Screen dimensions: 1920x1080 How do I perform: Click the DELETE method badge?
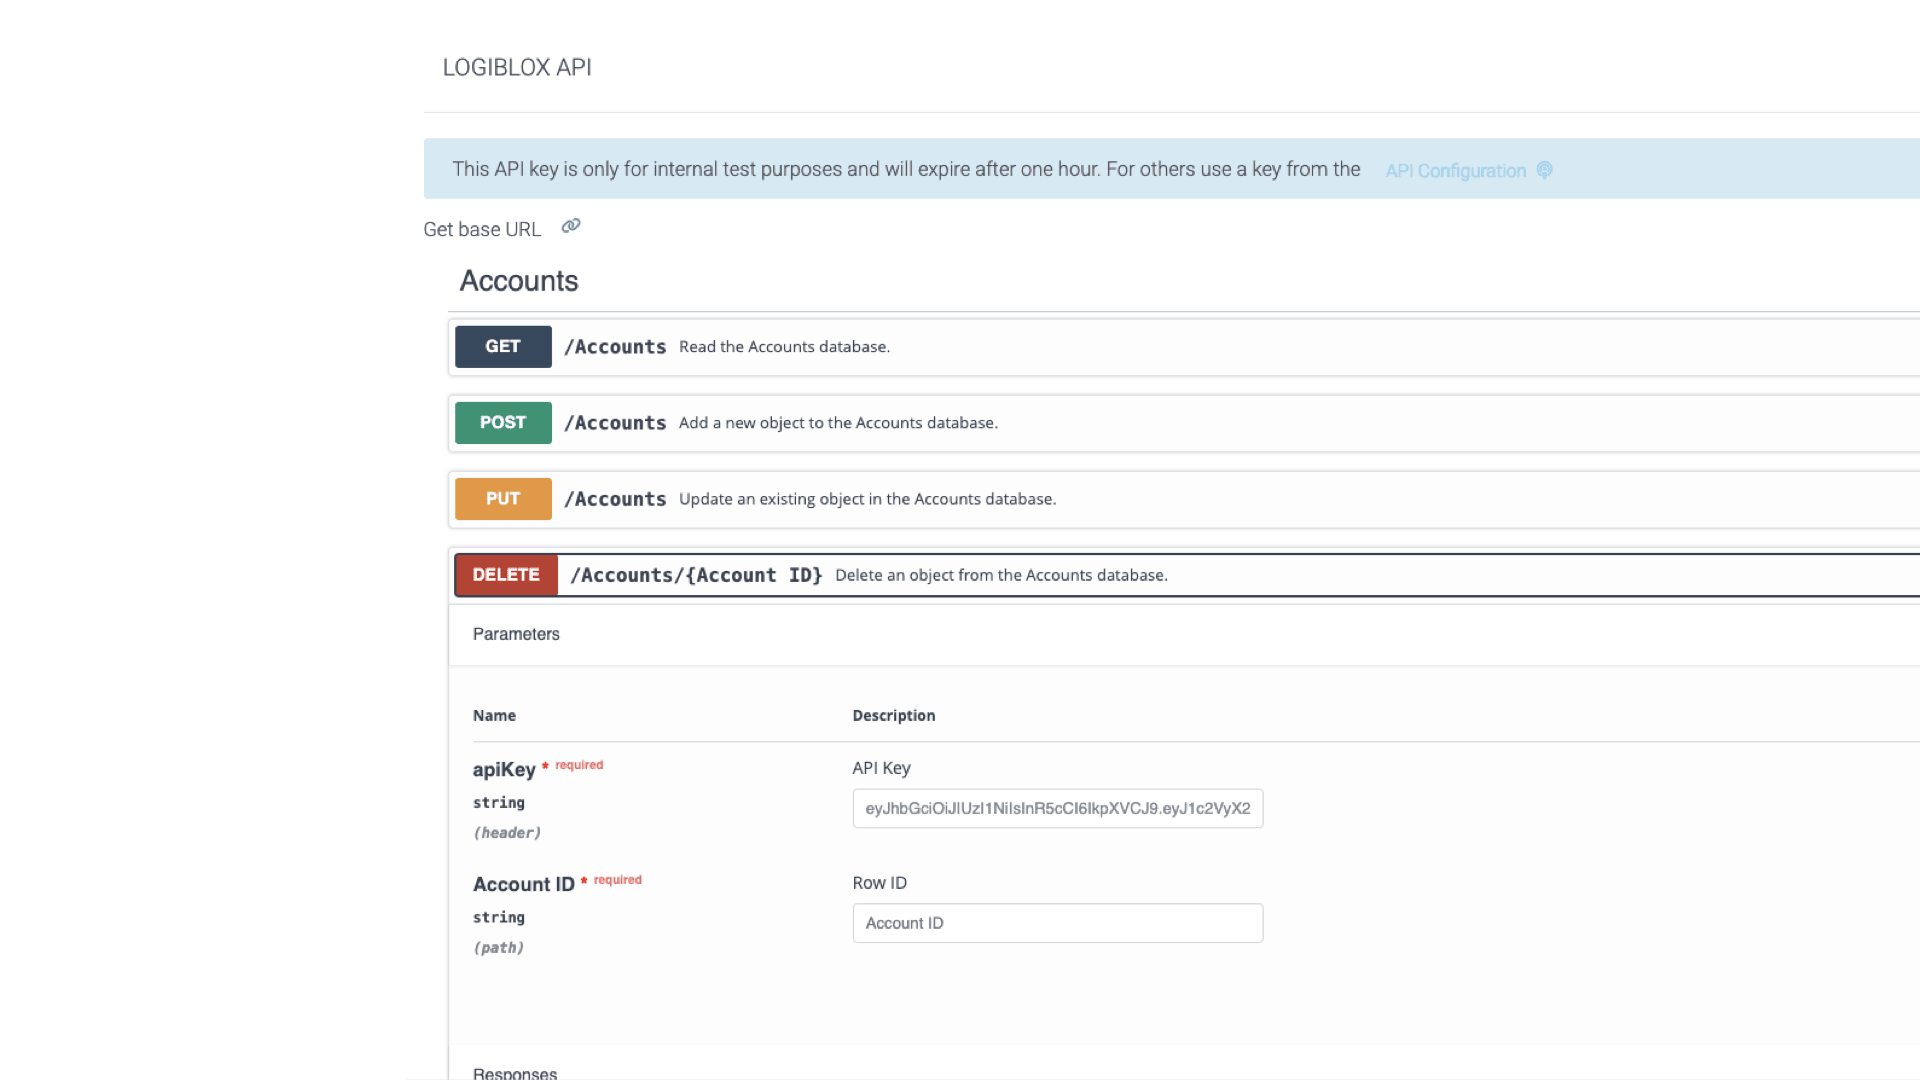tap(506, 575)
